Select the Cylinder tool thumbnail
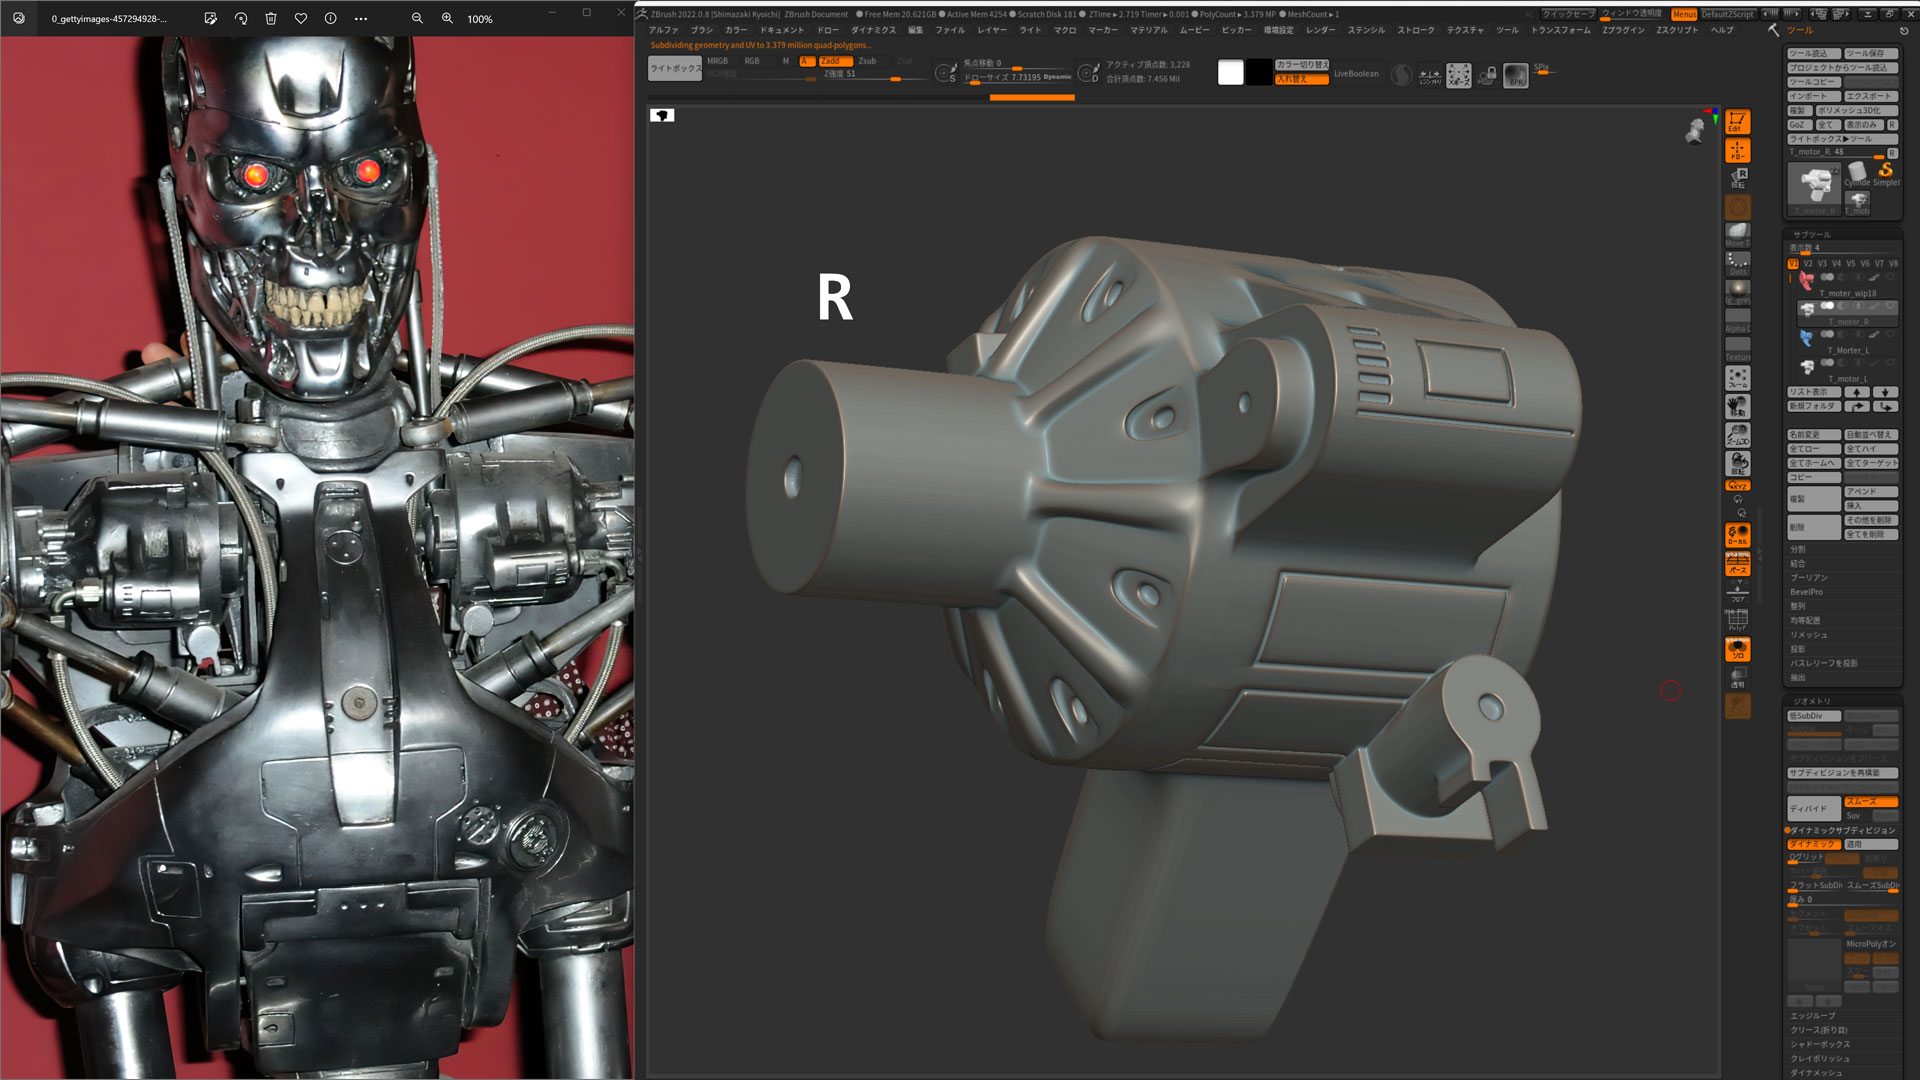This screenshot has width=1920, height=1080. click(x=1858, y=175)
